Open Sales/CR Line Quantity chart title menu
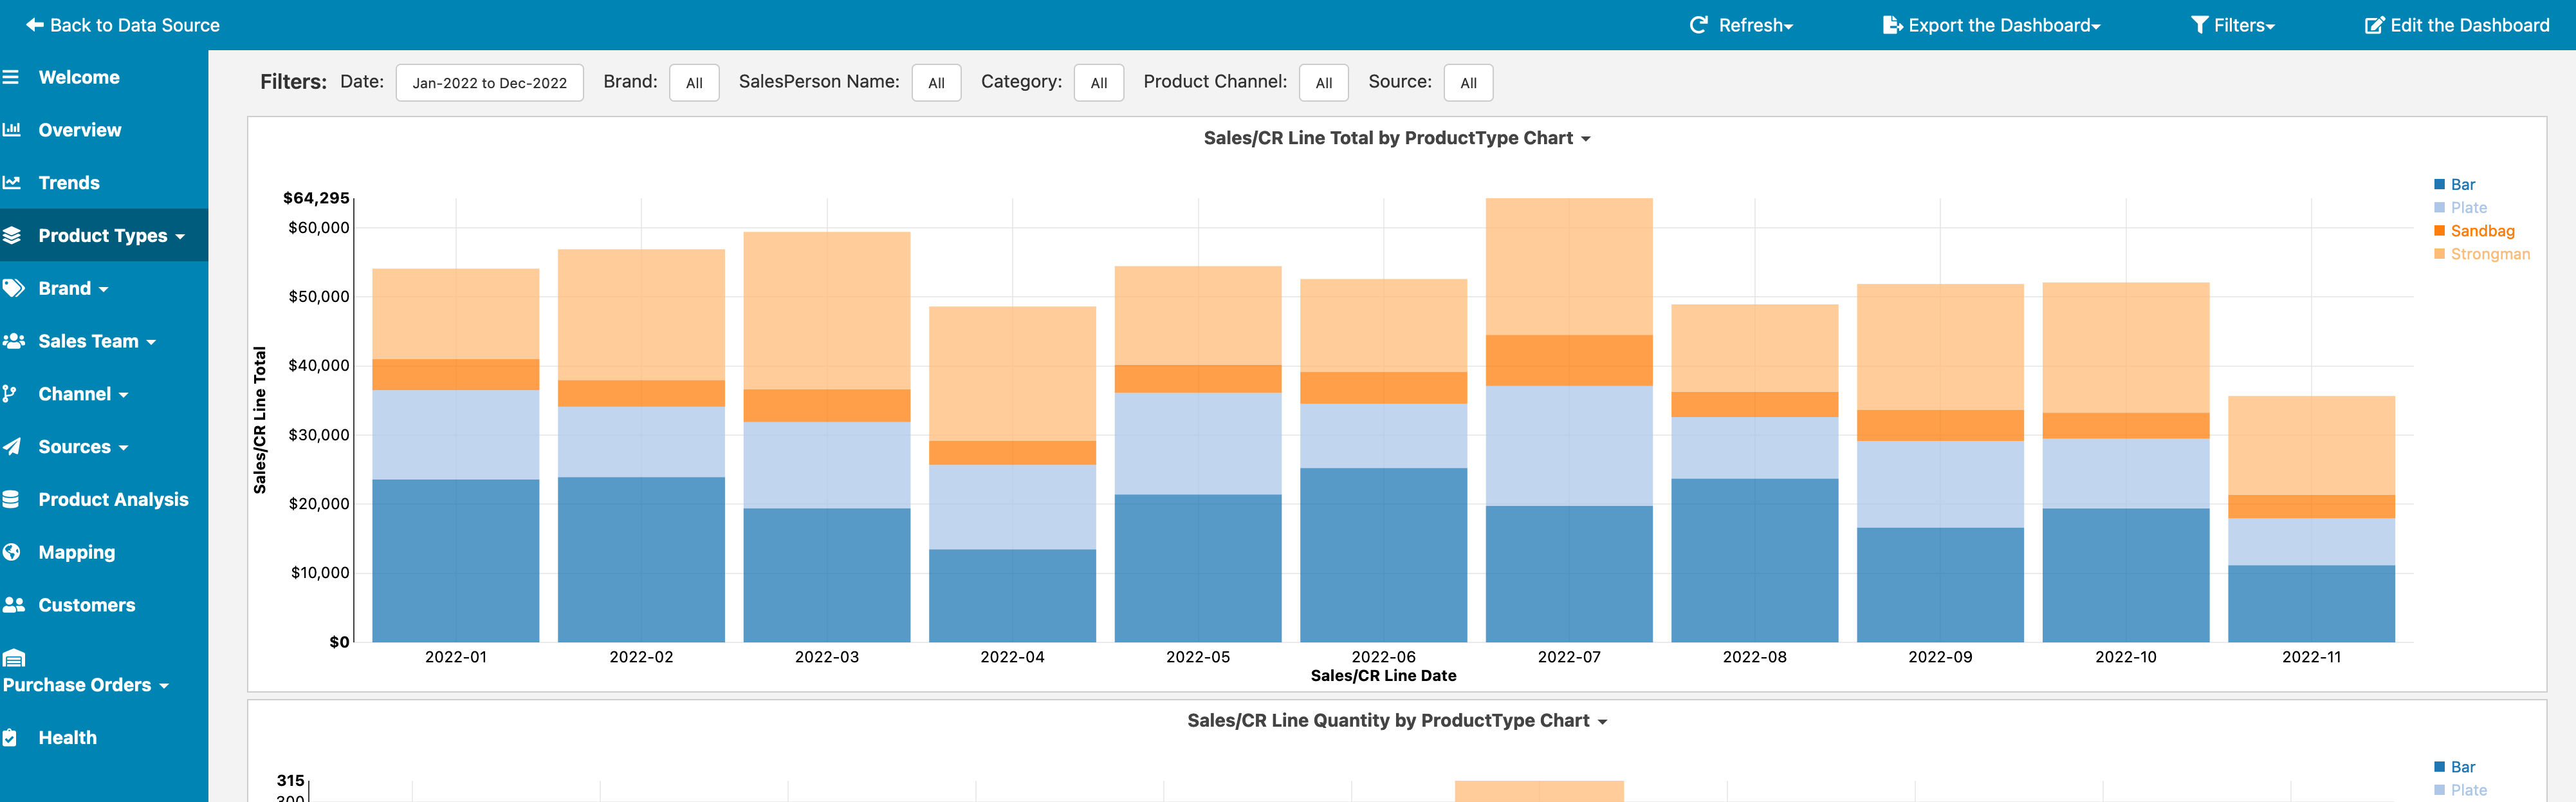This screenshot has width=2576, height=802. point(1397,721)
